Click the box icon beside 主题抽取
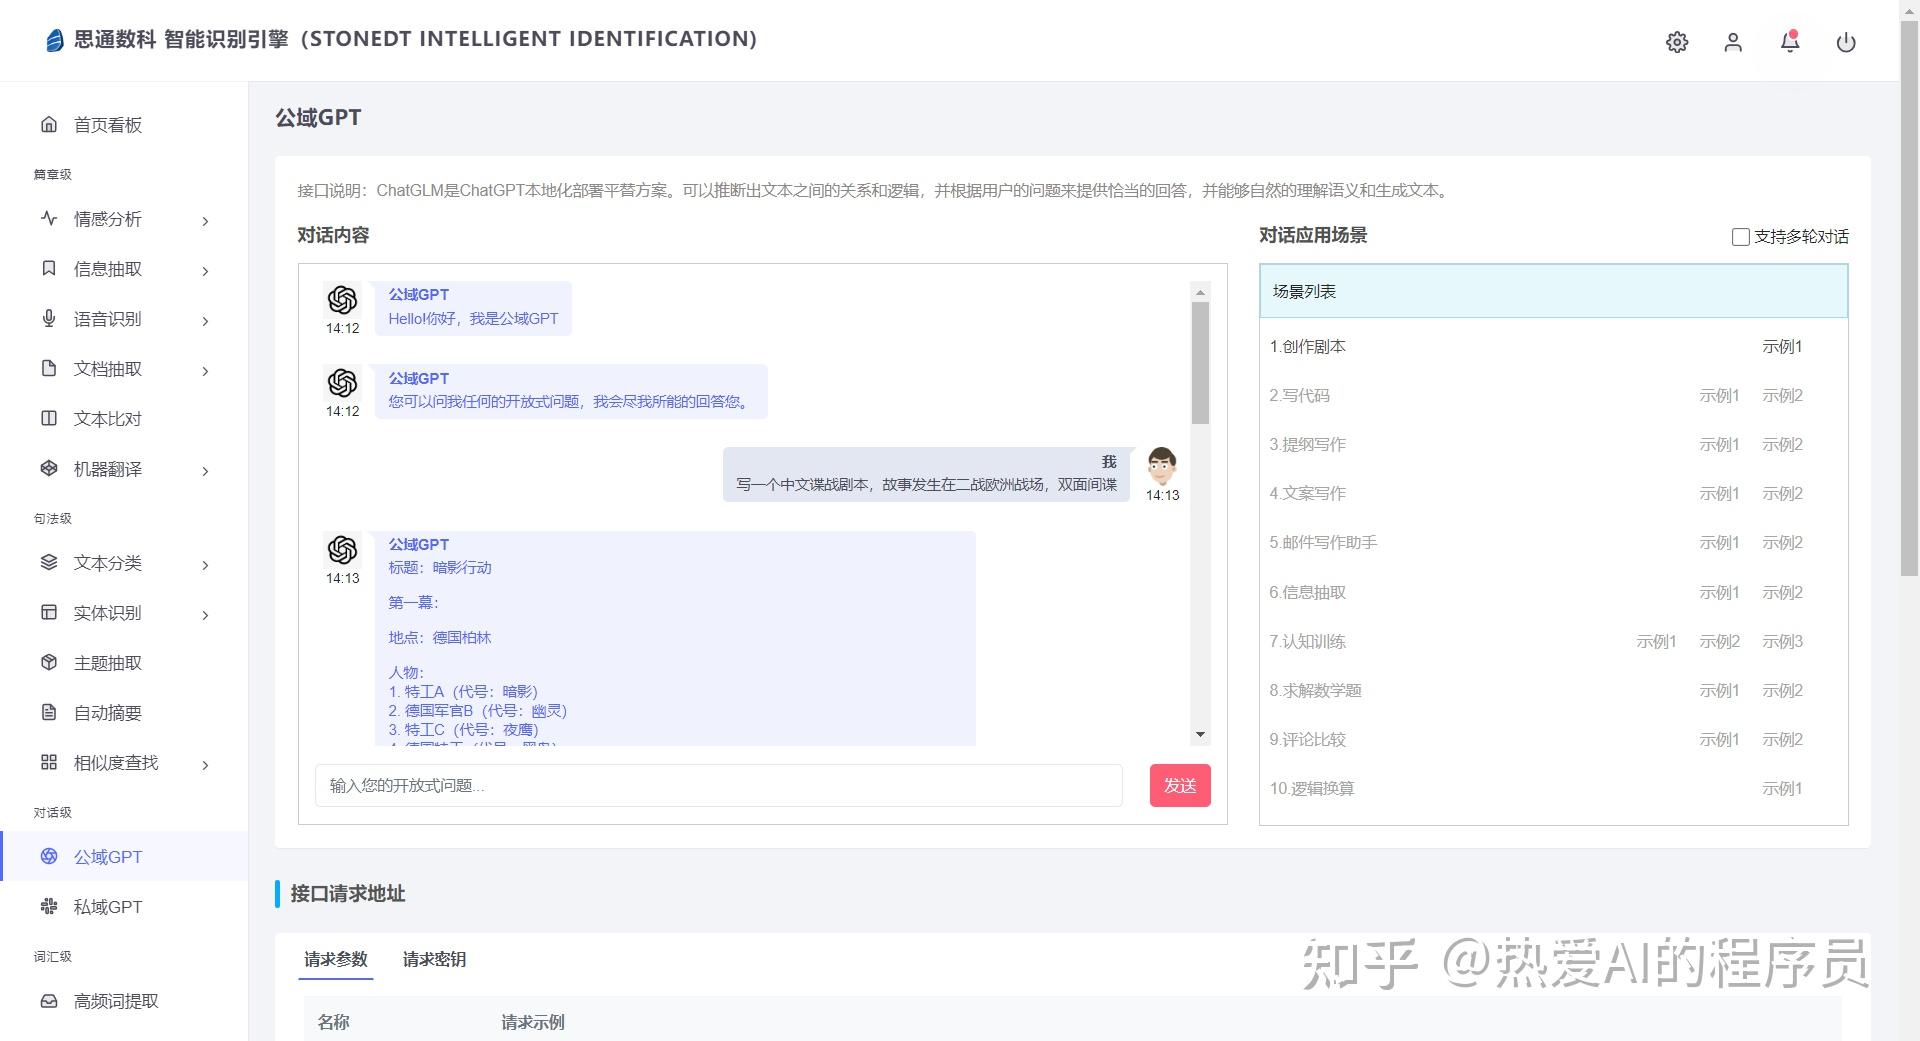The image size is (1920, 1041). coord(49,662)
